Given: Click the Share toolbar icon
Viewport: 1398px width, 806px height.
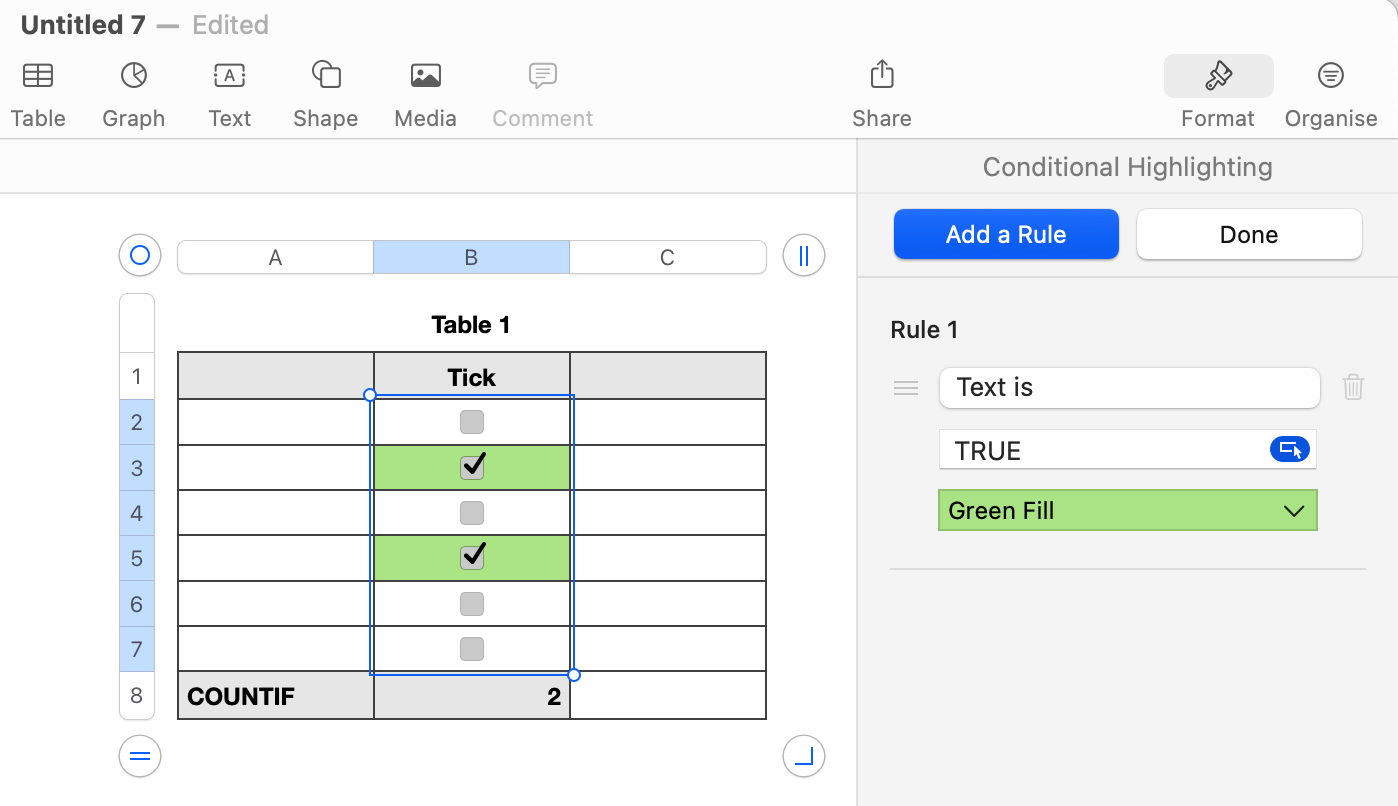Looking at the screenshot, I should pos(881,76).
